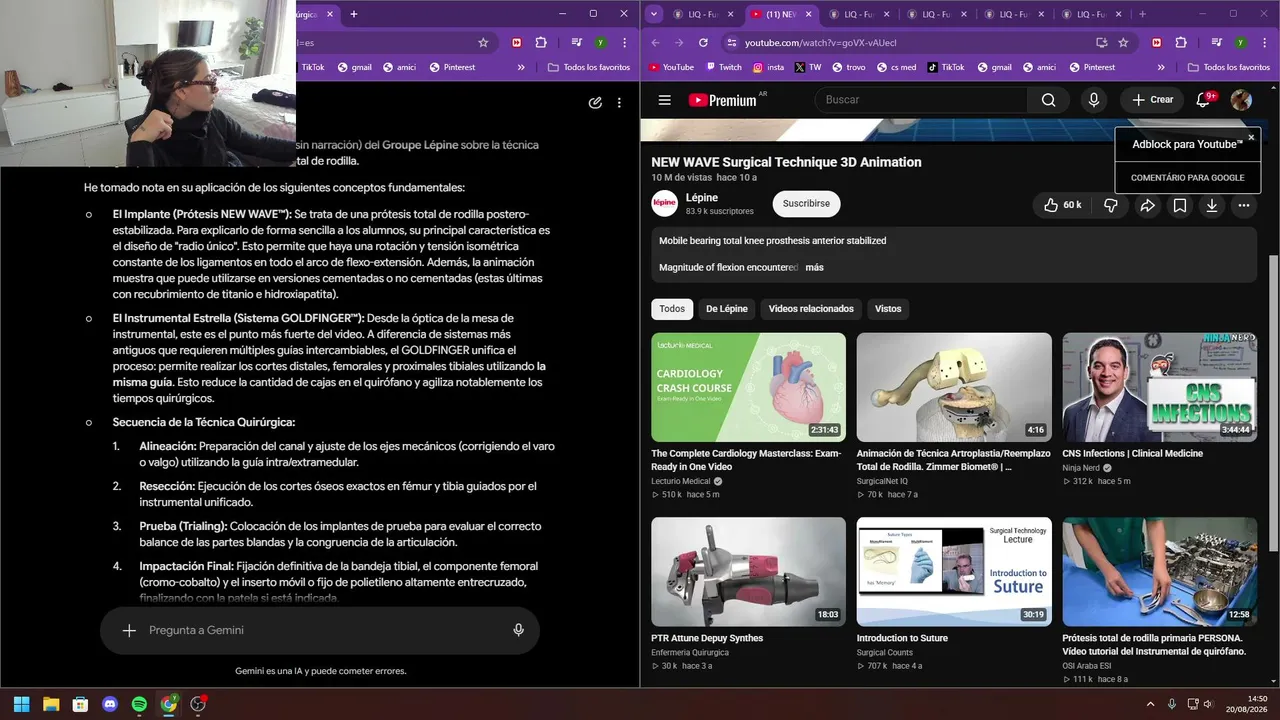Open Twitch bookmark in YouTube window
The height and width of the screenshot is (720, 1280).
tap(724, 67)
